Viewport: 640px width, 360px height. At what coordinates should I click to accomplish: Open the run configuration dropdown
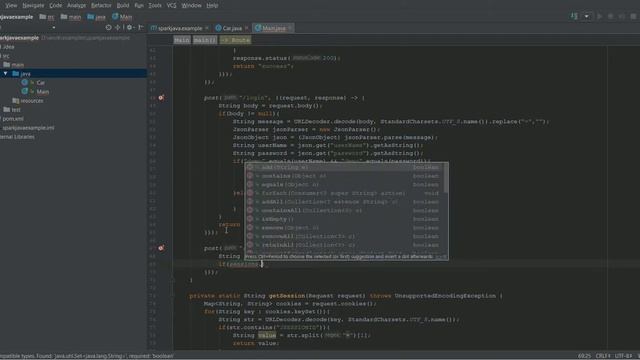click(587, 16)
